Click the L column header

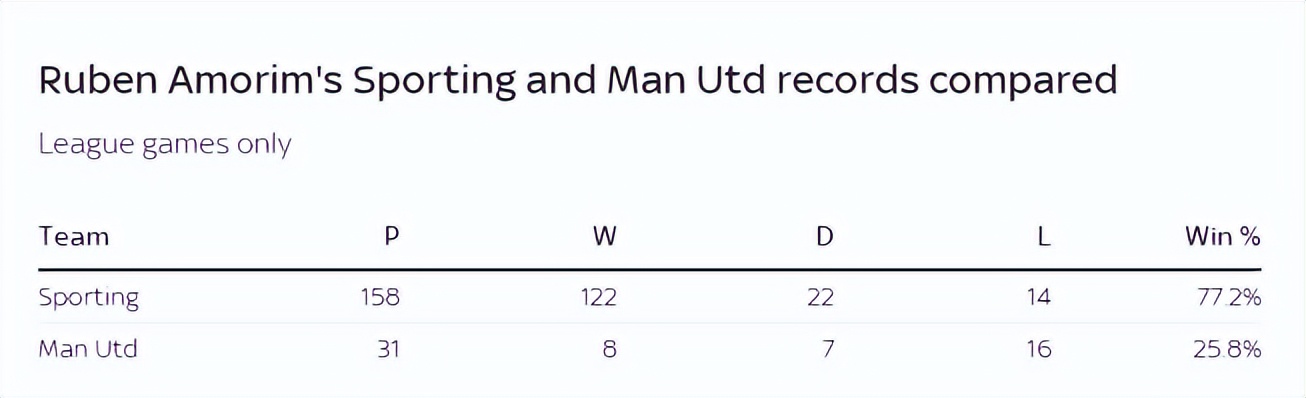click(x=1045, y=237)
